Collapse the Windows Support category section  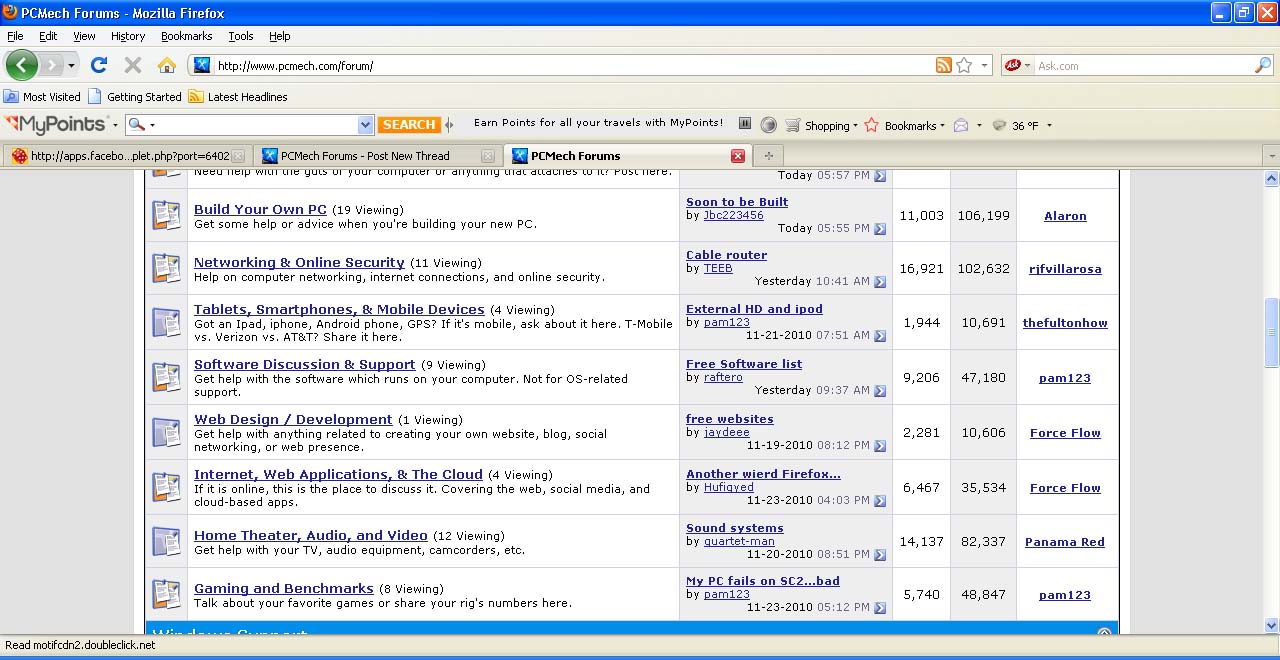1104,633
